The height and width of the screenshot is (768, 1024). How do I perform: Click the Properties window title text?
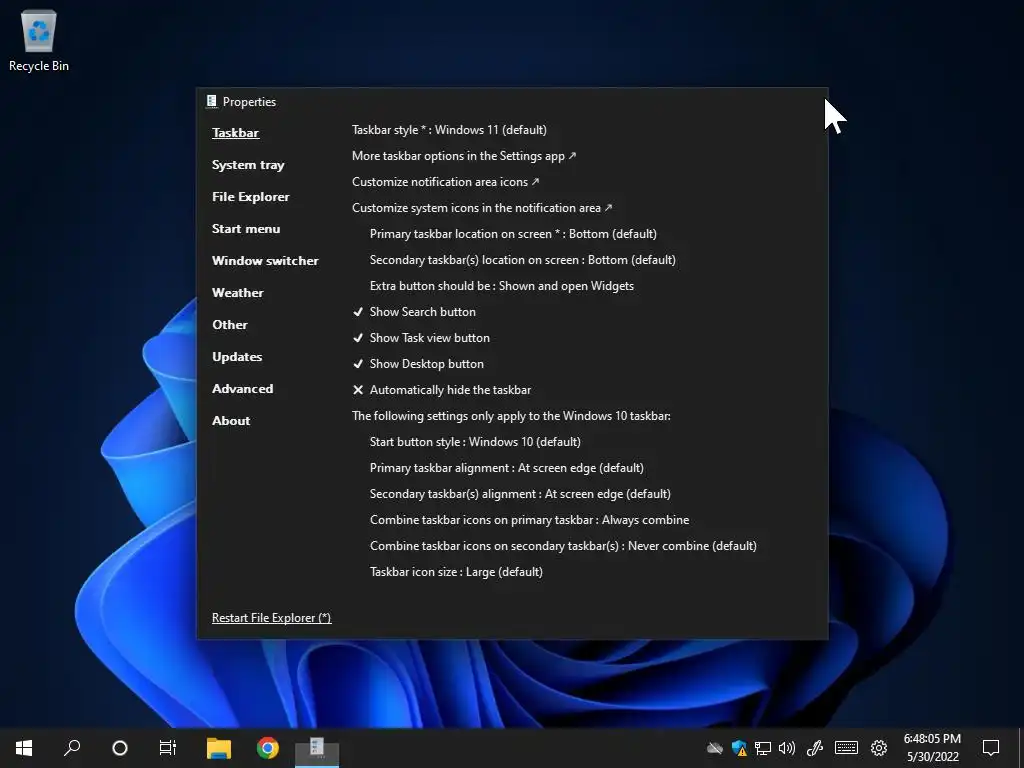(249, 102)
